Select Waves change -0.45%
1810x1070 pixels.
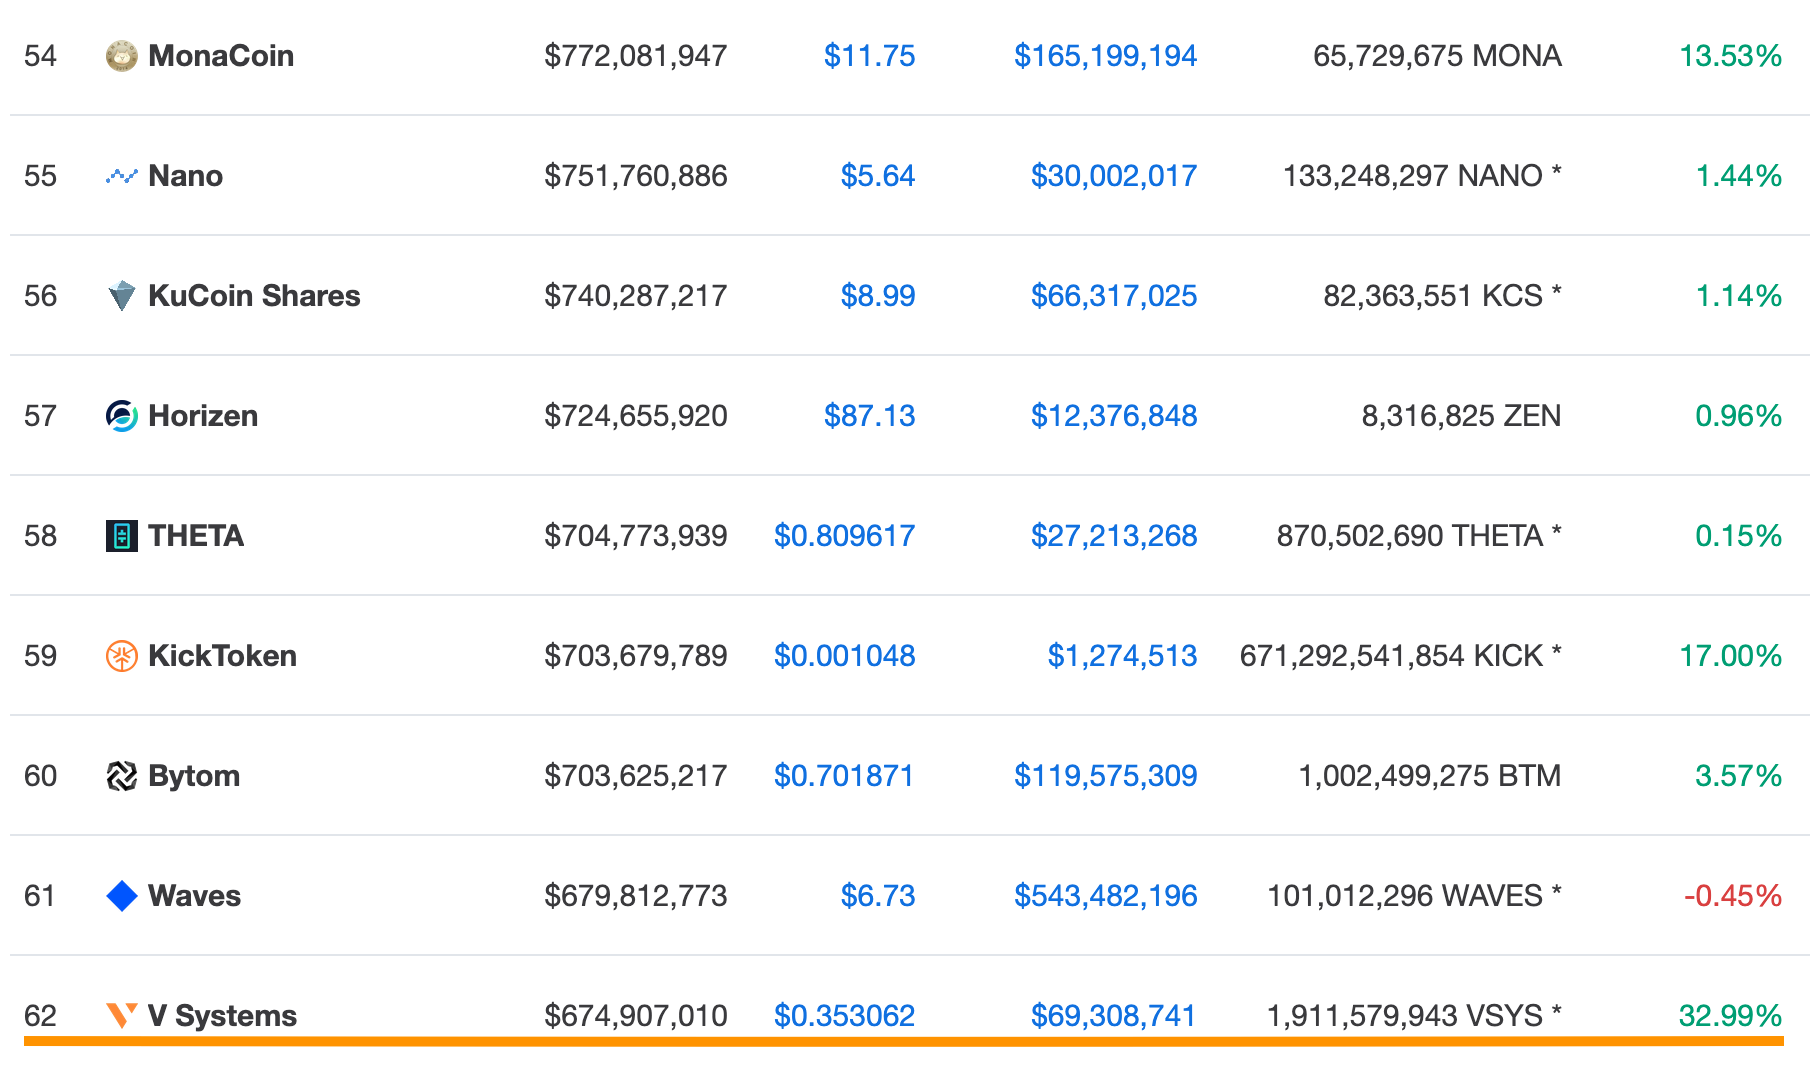(x=1733, y=896)
